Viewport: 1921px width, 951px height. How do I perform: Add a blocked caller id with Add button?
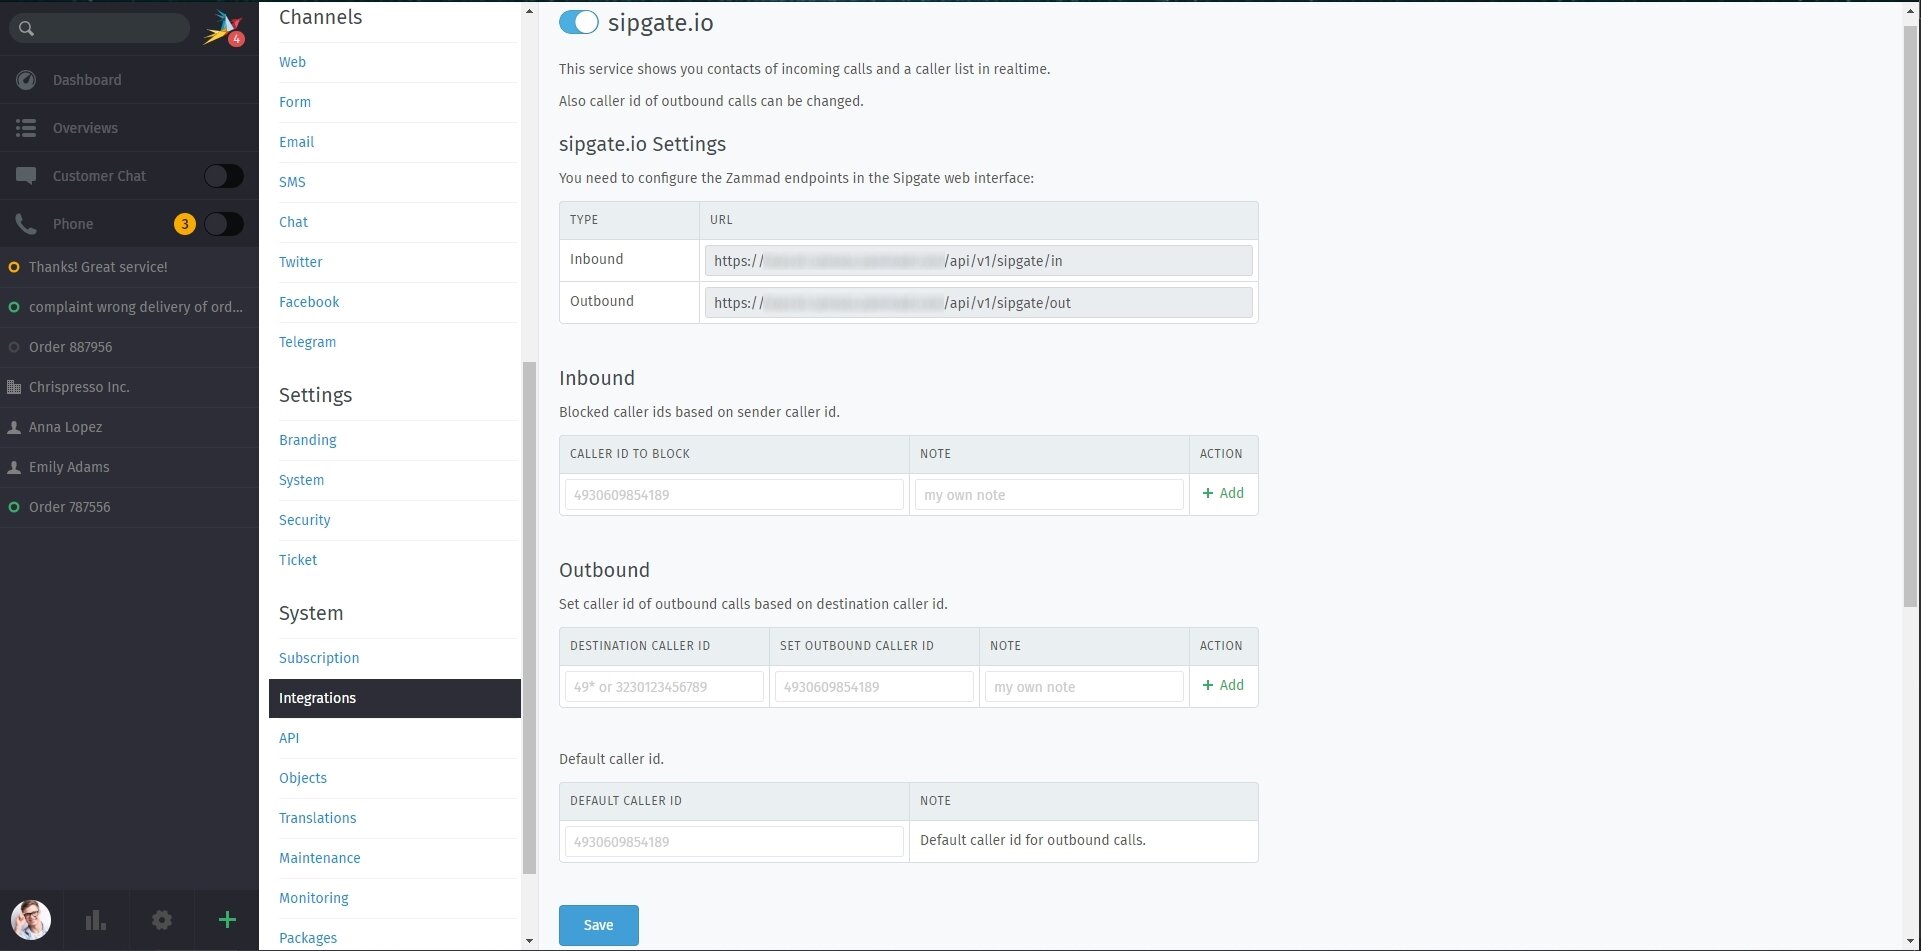click(x=1223, y=493)
